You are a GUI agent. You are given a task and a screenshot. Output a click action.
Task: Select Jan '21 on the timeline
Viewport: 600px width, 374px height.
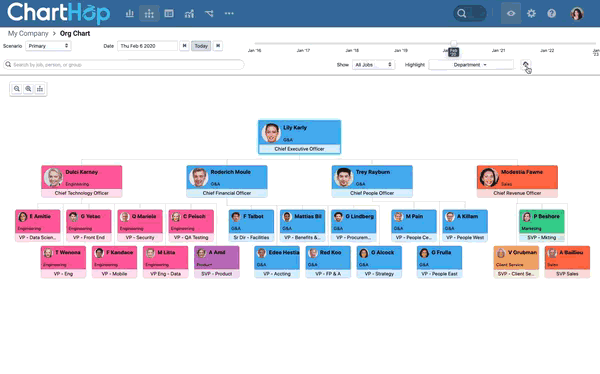(x=498, y=50)
